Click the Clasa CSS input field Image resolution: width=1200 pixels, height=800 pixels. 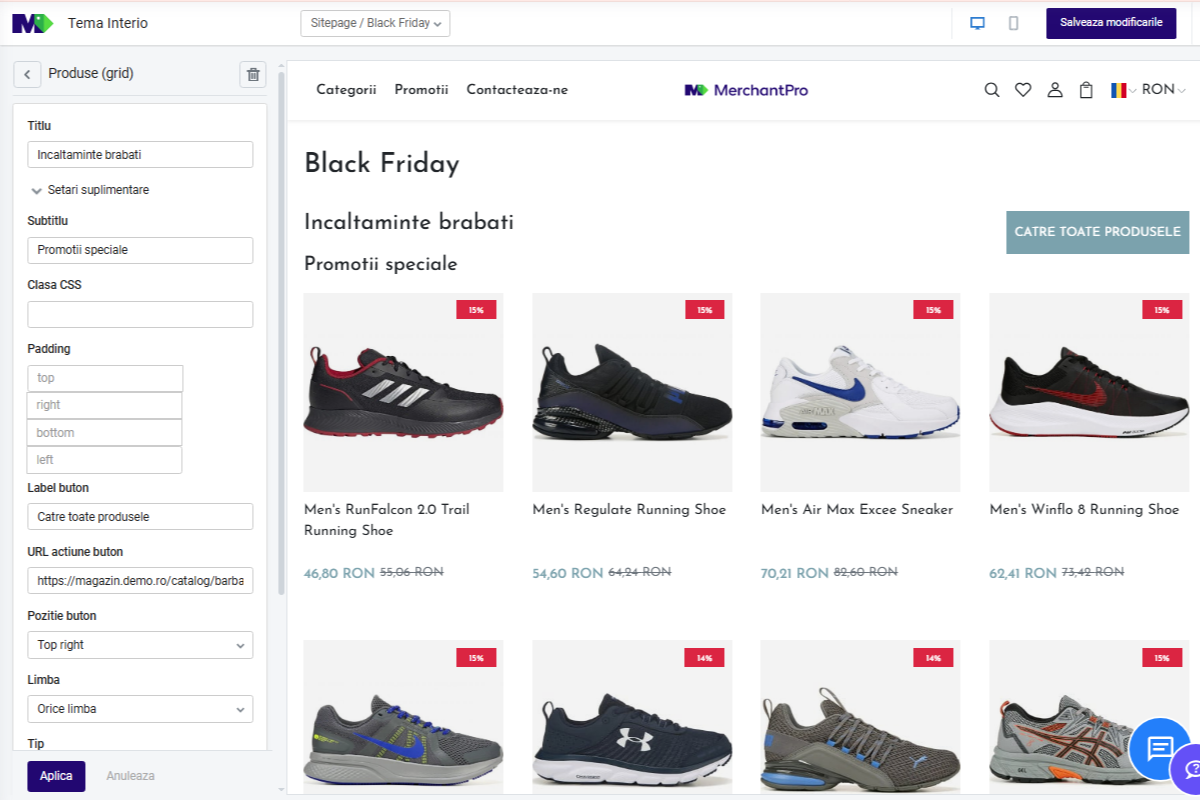point(140,315)
